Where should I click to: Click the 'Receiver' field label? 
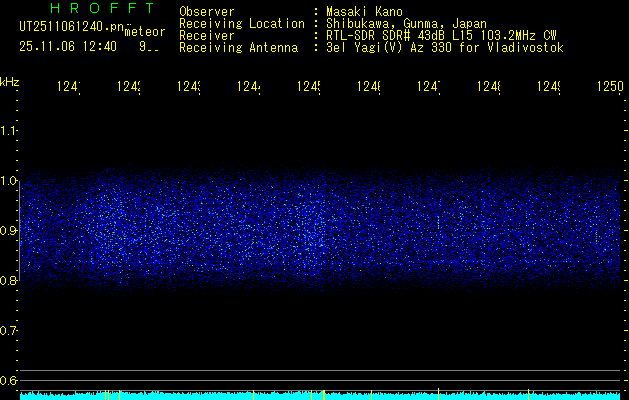click(207, 36)
